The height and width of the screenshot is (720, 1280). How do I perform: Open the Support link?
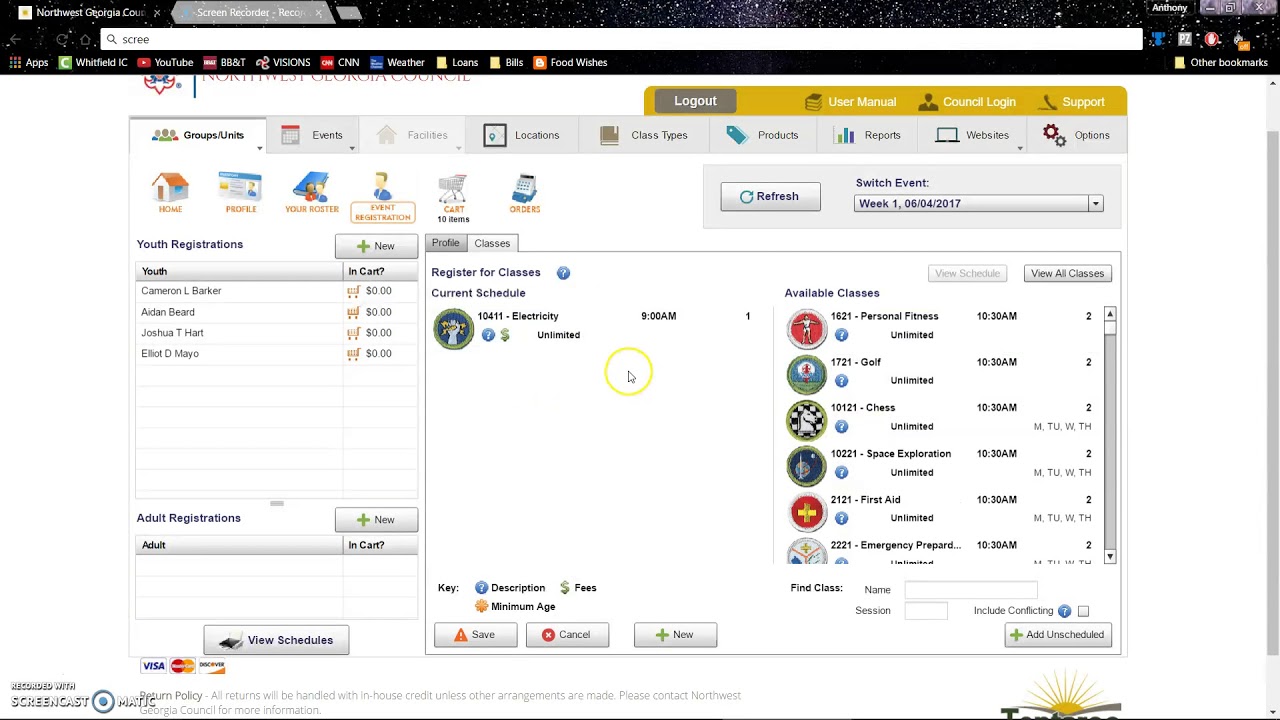[1072, 102]
